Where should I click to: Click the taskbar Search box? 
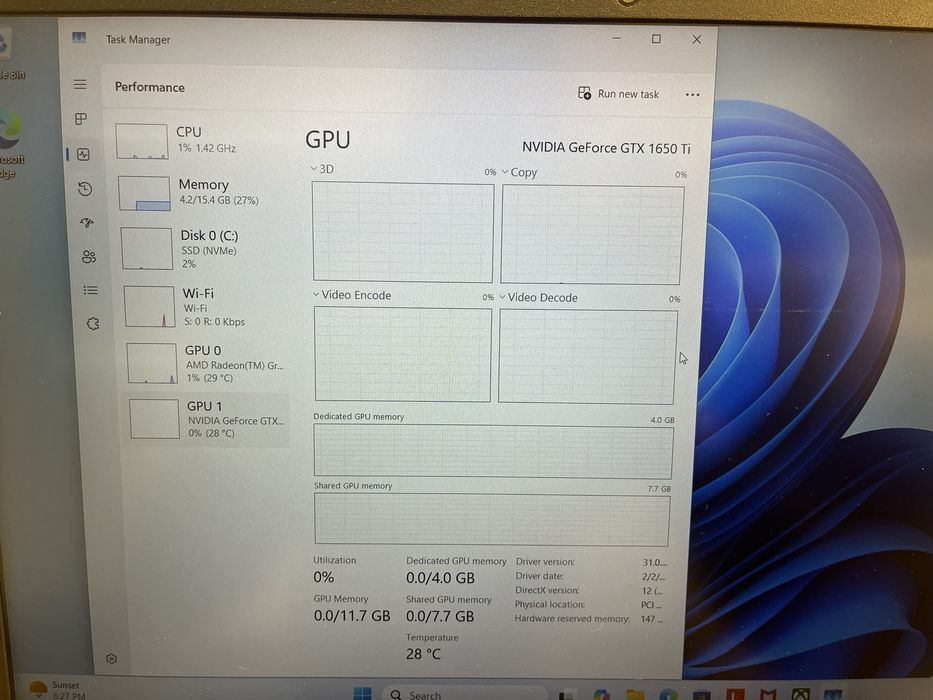coord(464,694)
